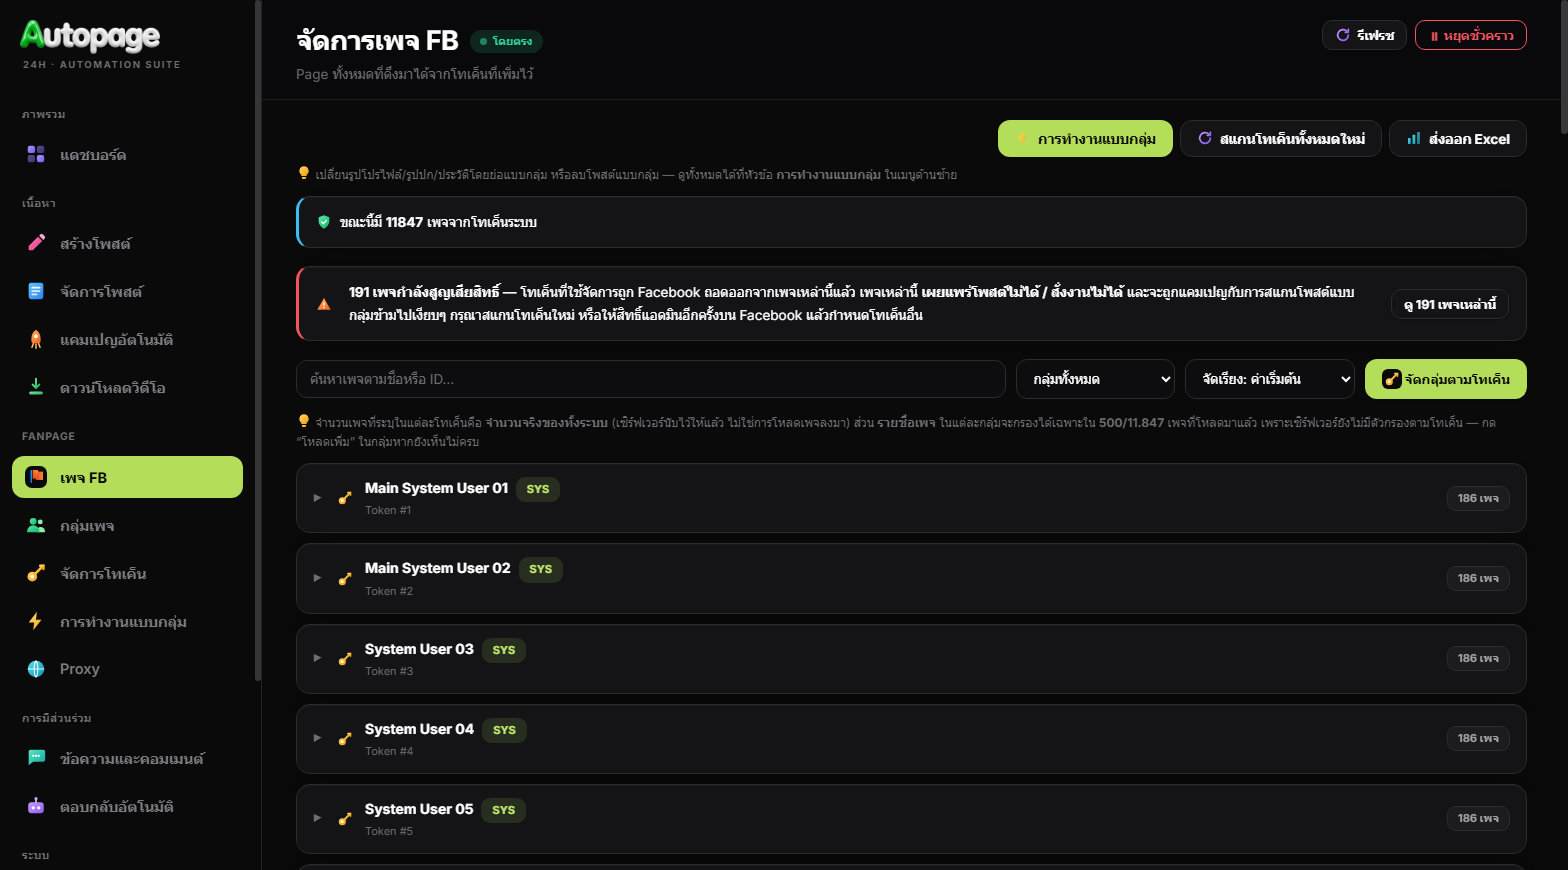Click the 186 เพจ count on Main System User 02
This screenshot has height=870, width=1568.
pos(1478,578)
